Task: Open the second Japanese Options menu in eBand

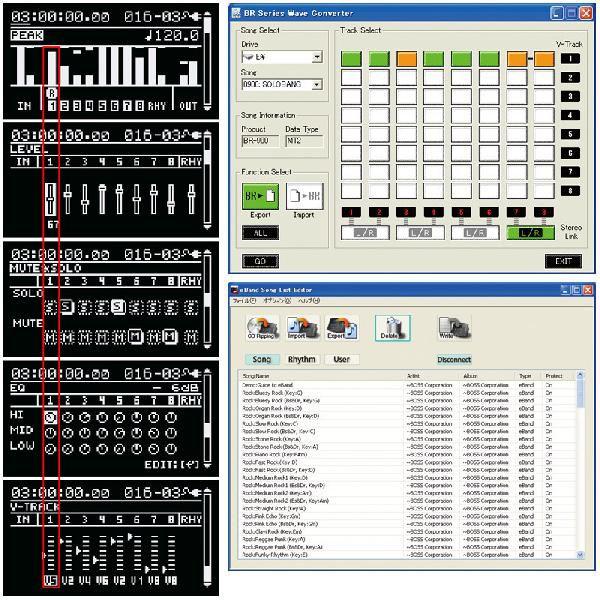Action: pyautogui.click(x=277, y=301)
